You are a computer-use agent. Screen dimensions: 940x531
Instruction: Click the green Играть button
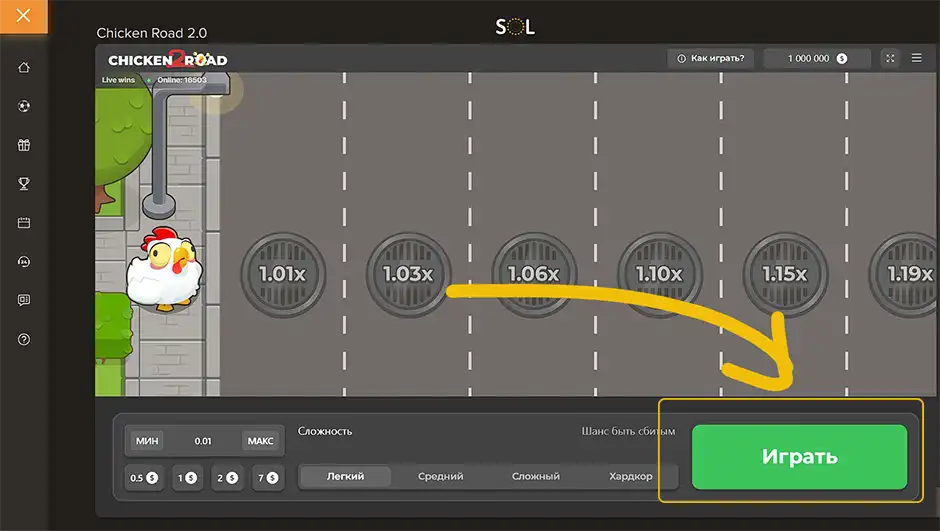pos(800,457)
